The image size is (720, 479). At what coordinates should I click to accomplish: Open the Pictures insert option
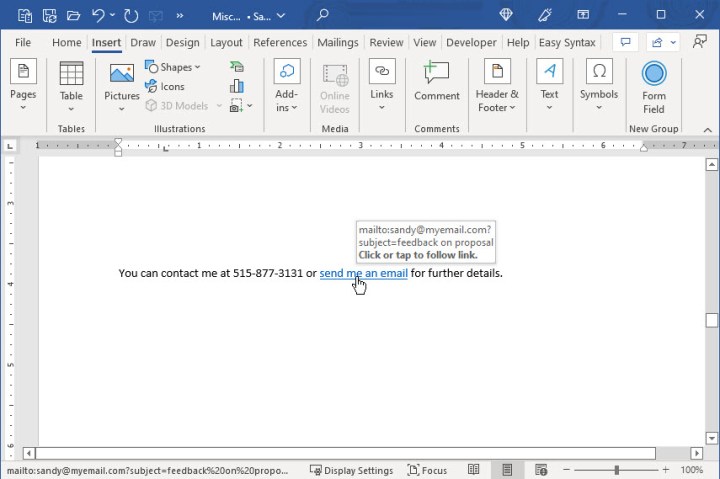pyautogui.click(x=122, y=85)
